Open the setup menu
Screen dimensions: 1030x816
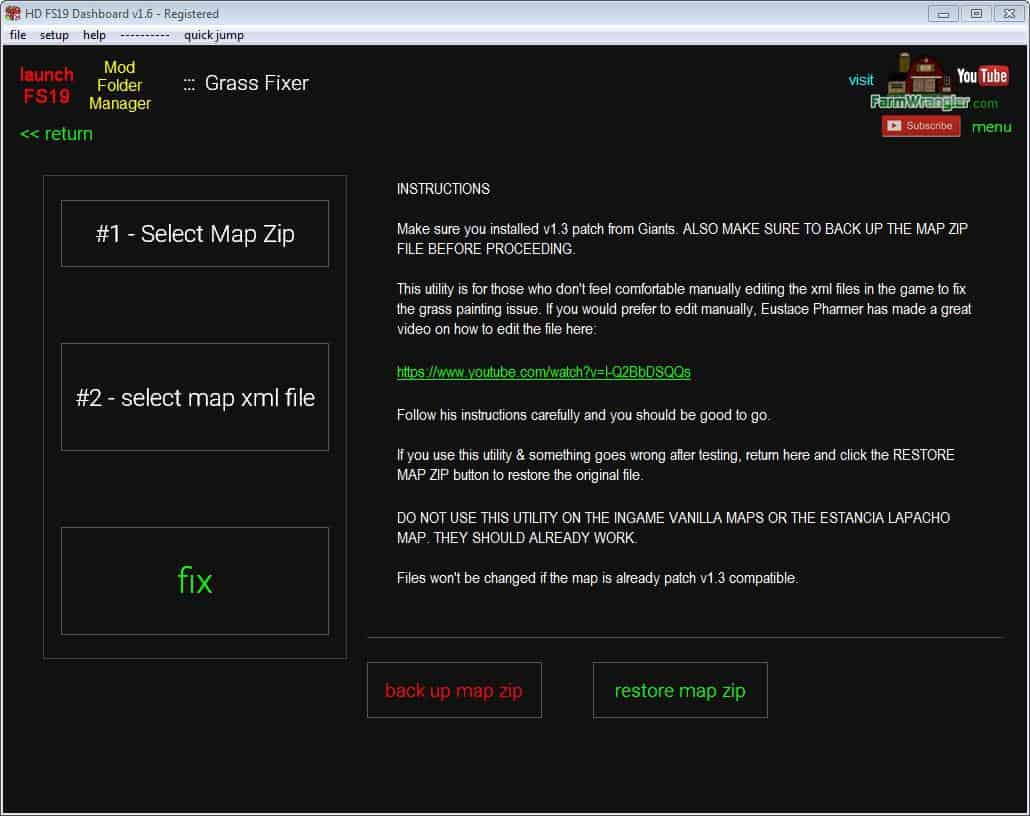coord(54,35)
